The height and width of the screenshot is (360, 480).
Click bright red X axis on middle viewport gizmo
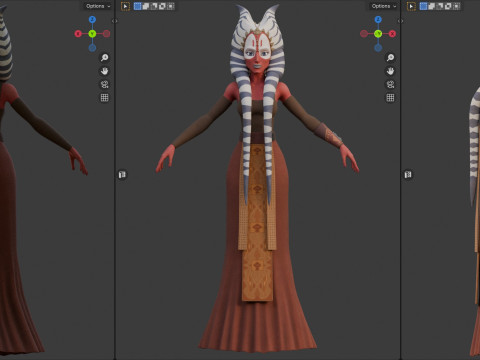coord(392,34)
